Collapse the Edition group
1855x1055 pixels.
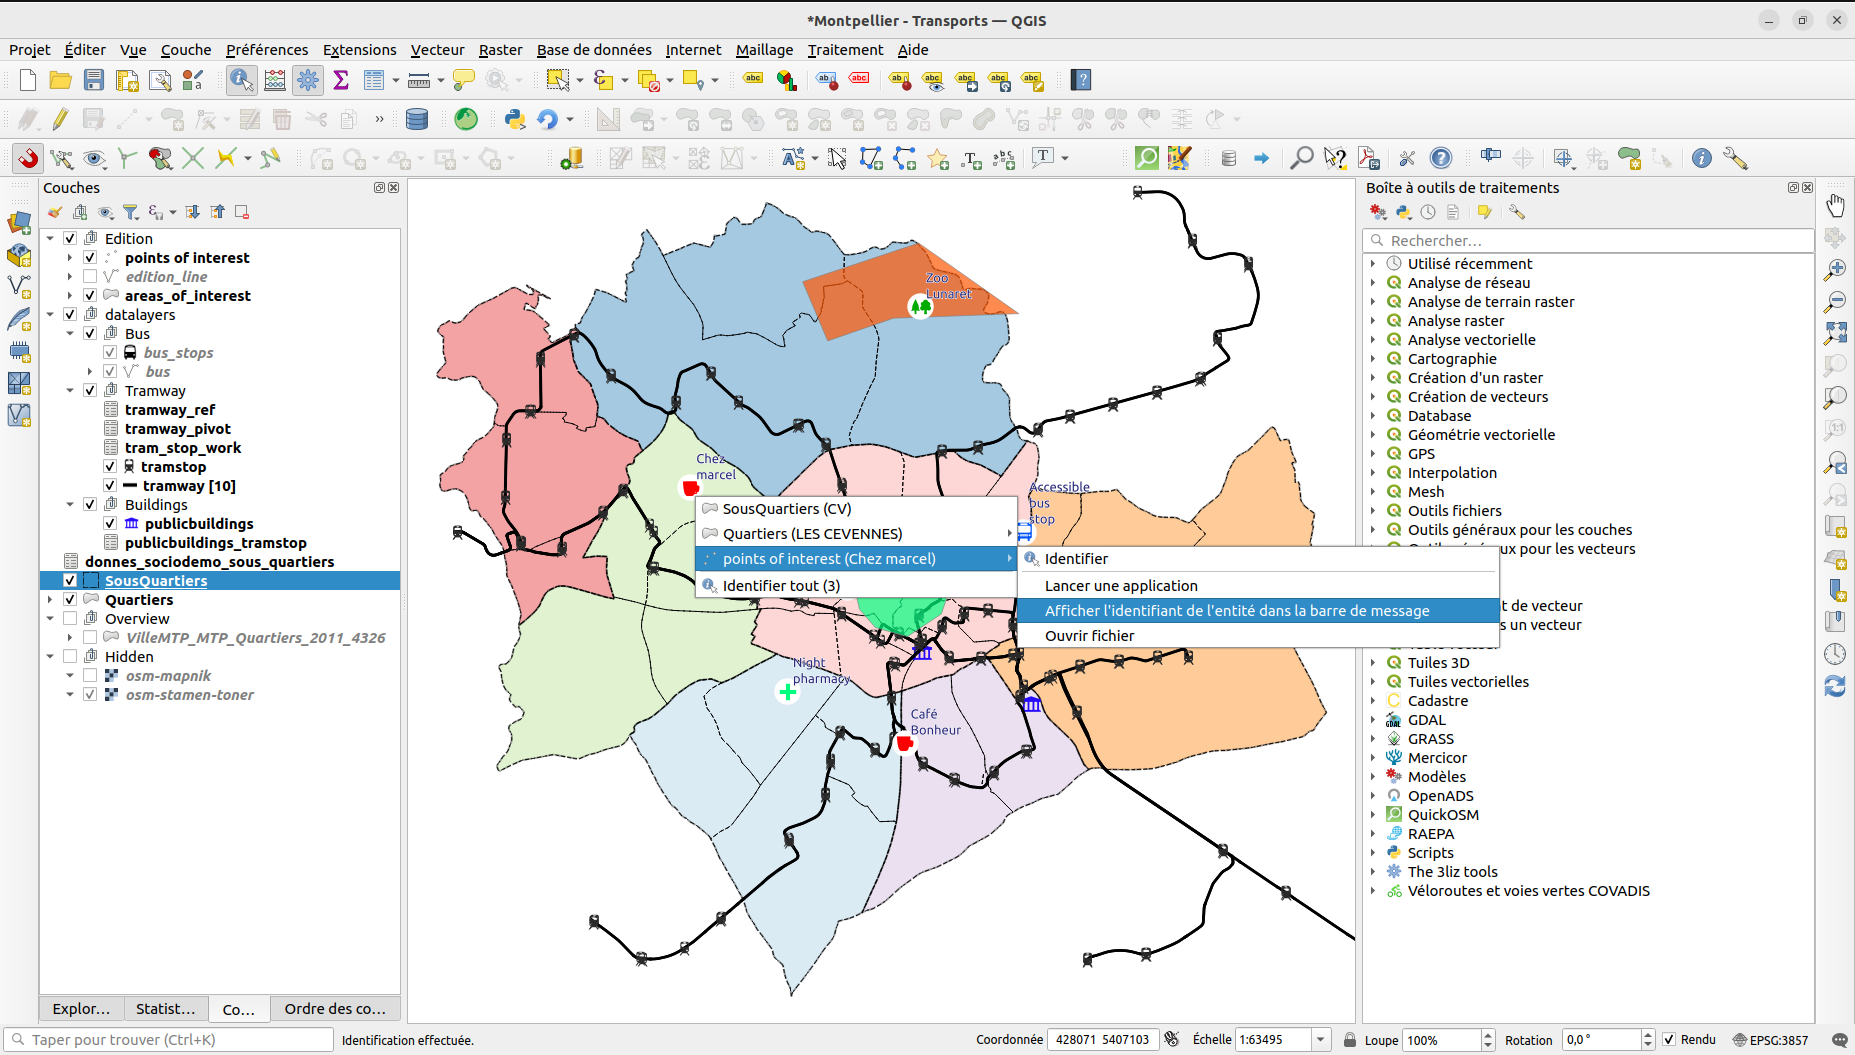coord(50,239)
